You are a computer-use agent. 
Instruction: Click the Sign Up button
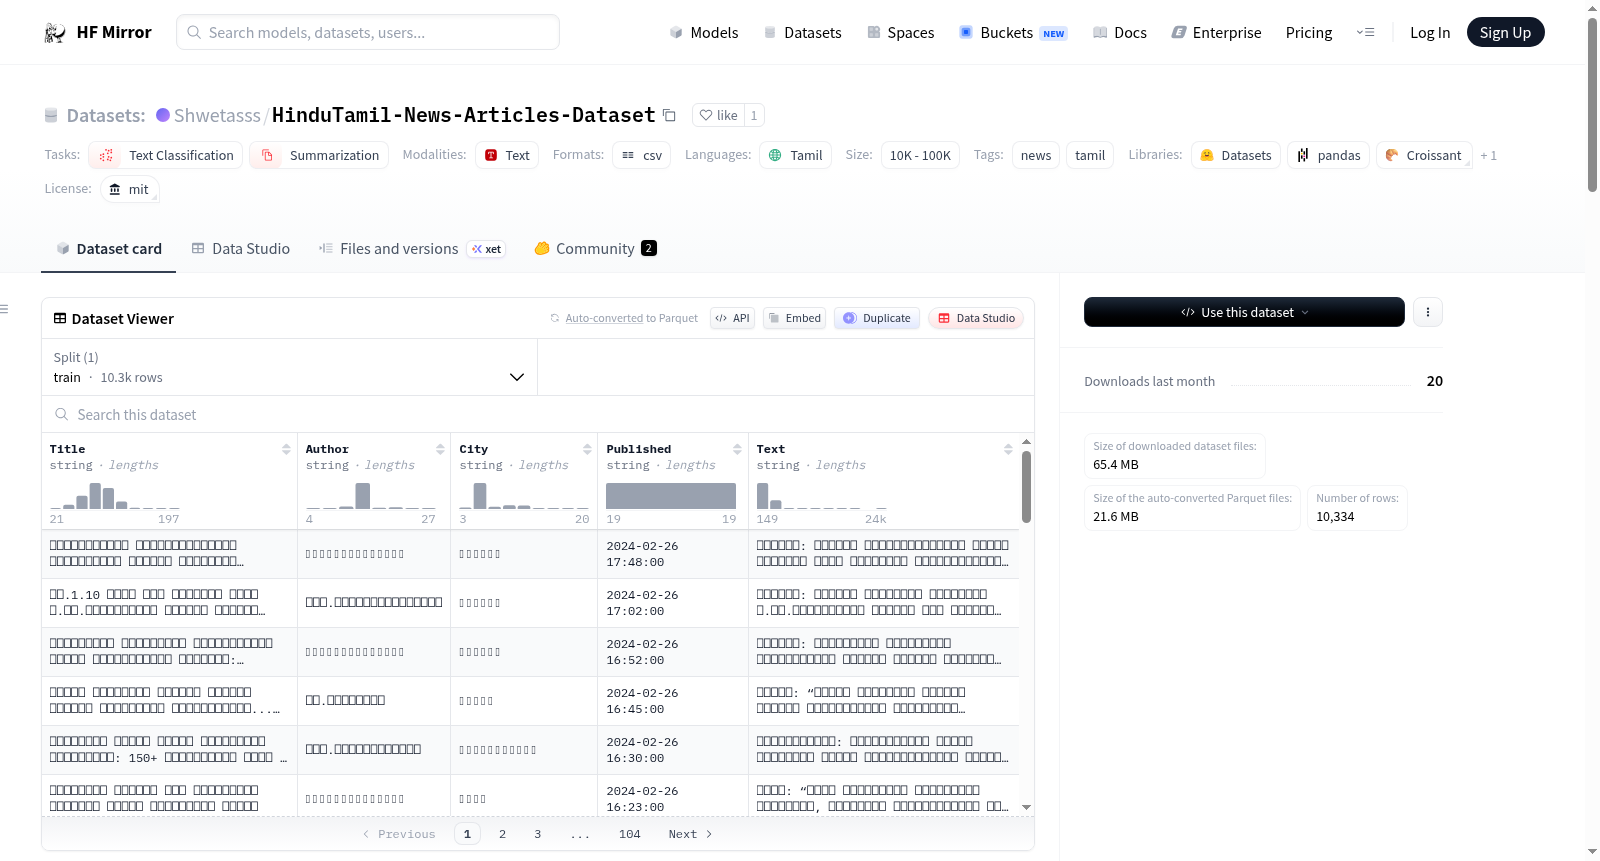pyautogui.click(x=1505, y=33)
